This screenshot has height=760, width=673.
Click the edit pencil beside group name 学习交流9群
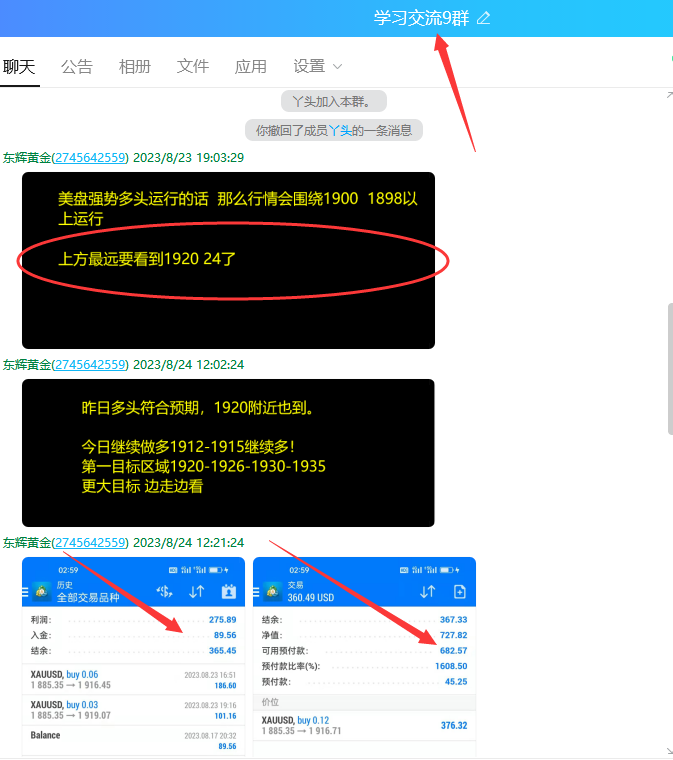[484, 18]
